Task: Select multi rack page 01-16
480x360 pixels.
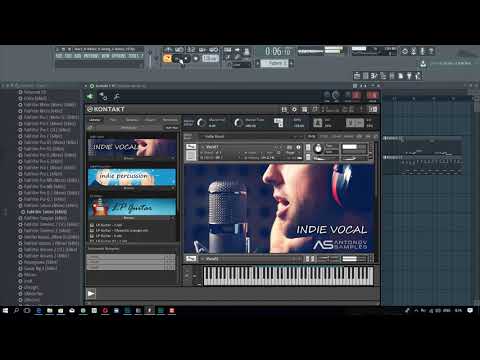Action: 312,136
